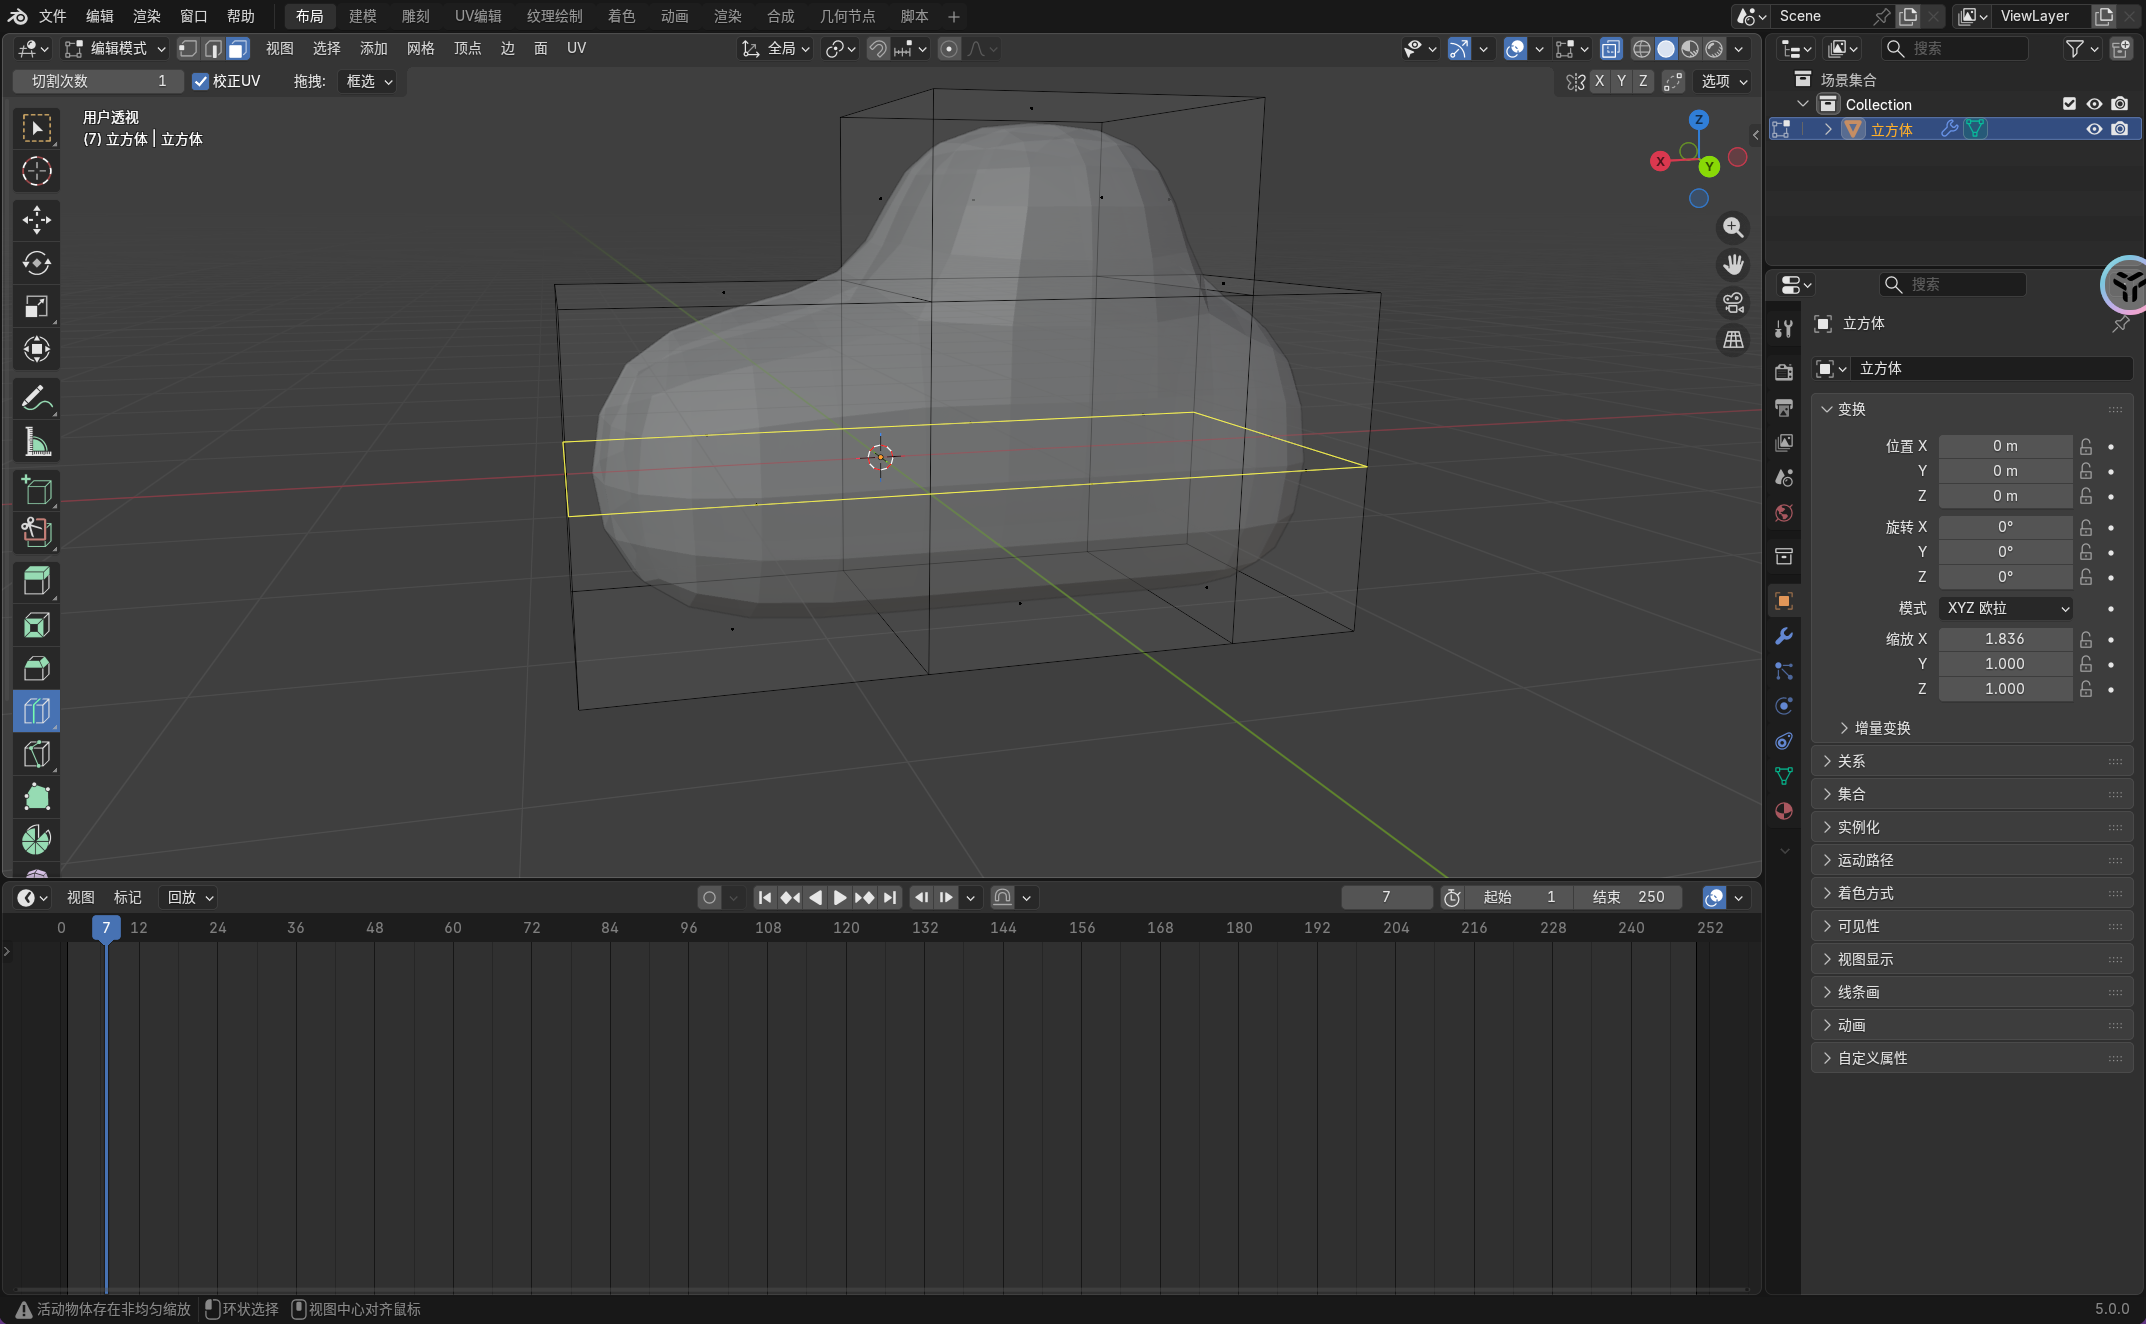Uncheck the 校正UV checkbox
2146x1324 pixels.
coord(201,81)
